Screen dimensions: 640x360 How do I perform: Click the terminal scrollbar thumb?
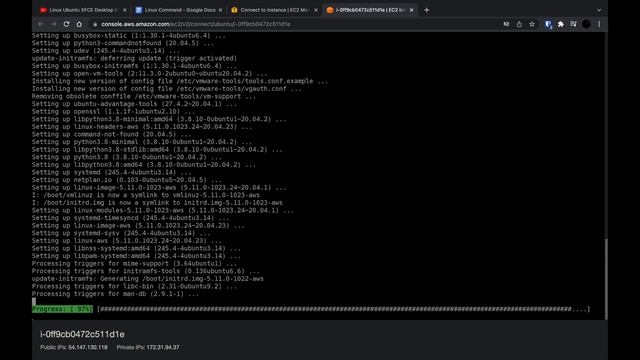pyautogui.click(x=606, y=279)
